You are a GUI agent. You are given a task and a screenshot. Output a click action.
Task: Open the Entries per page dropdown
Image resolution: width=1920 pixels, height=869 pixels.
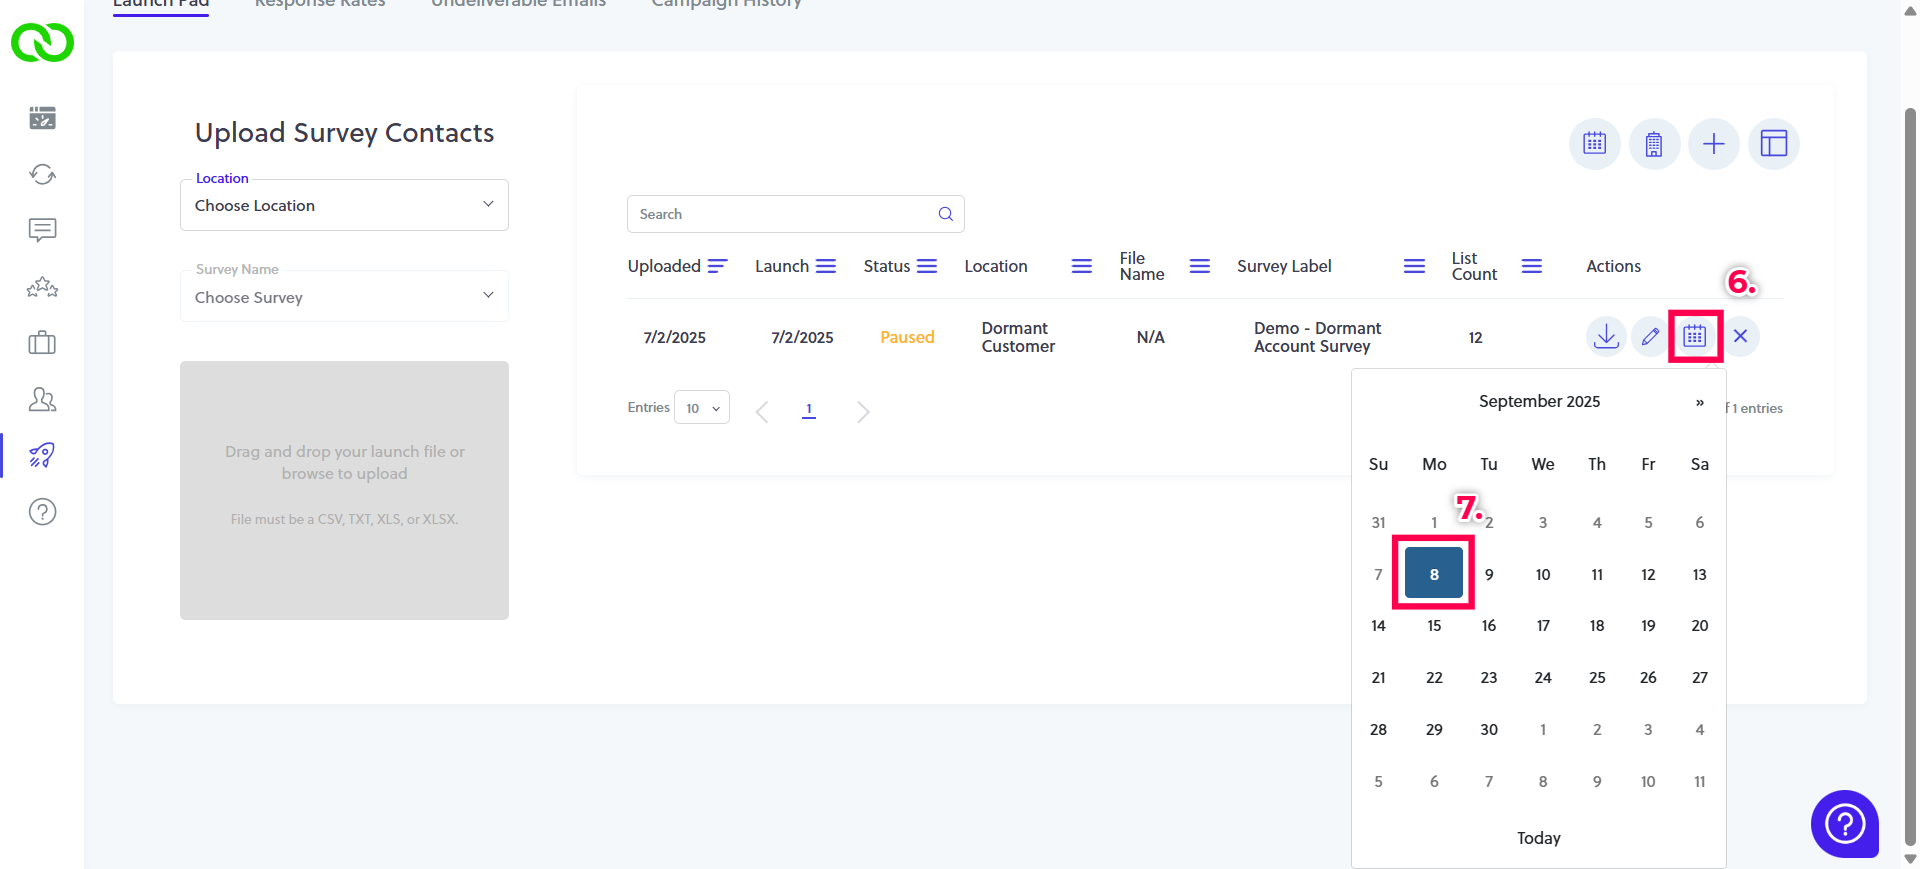pos(702,408)
